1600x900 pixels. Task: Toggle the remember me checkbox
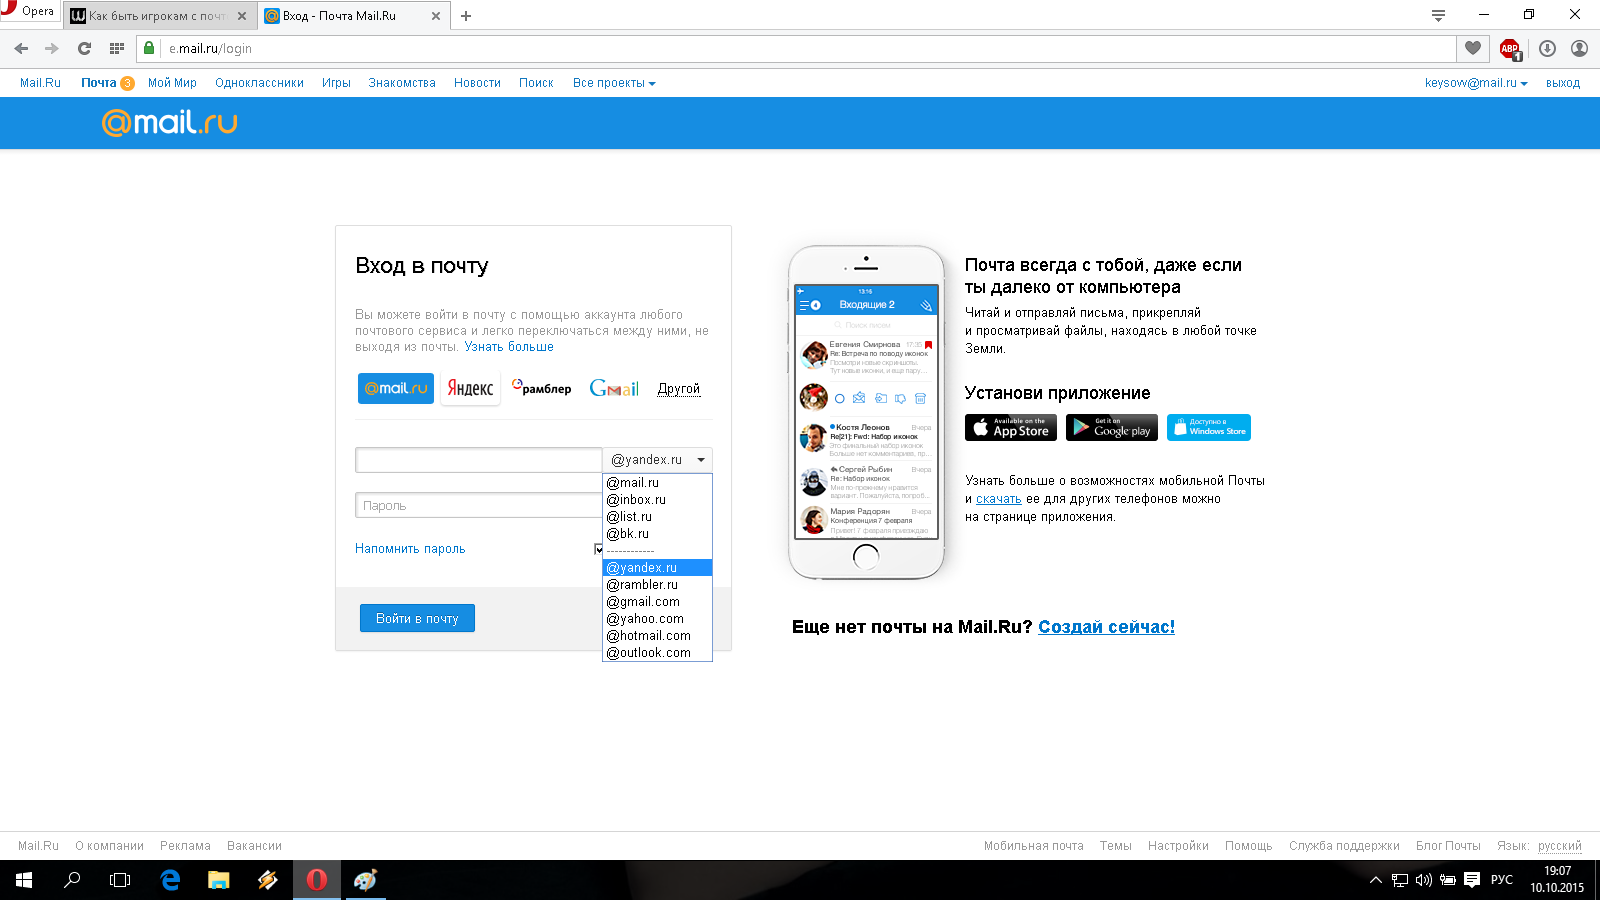click(599, 549)
